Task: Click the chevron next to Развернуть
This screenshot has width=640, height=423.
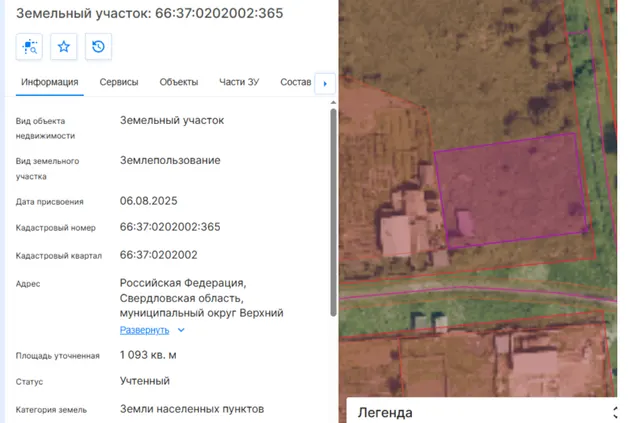Action: [181, 330]
